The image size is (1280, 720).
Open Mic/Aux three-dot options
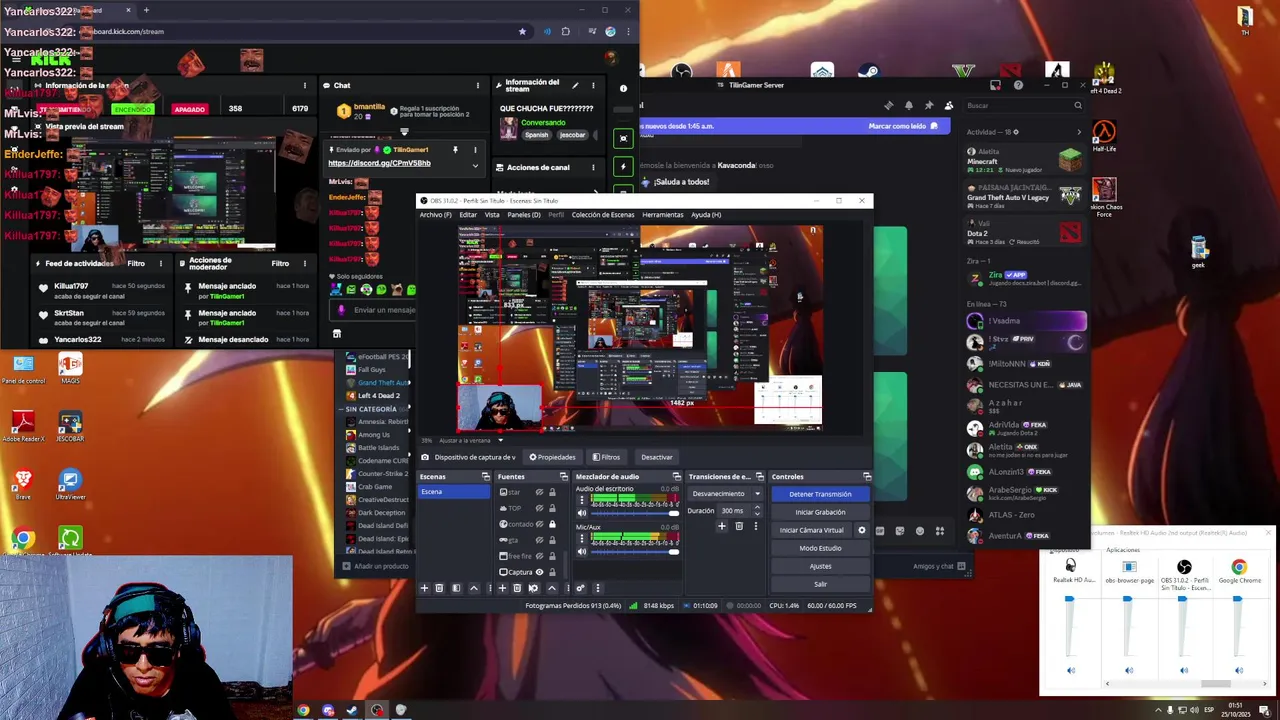[x=582, y=539]
